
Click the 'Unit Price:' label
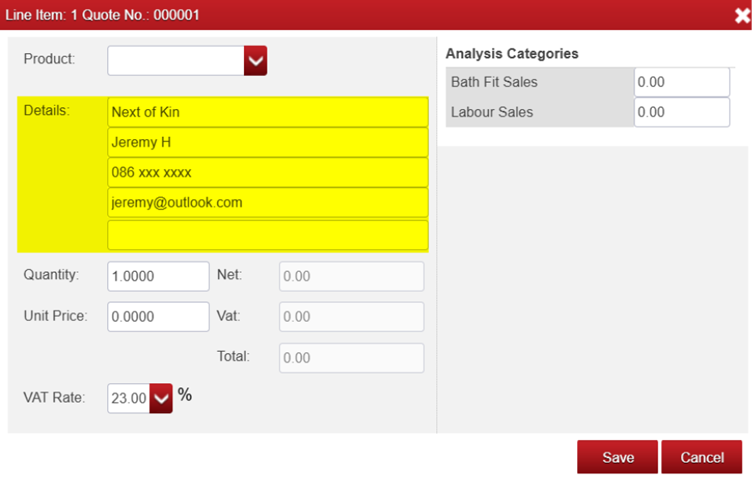[x=56, y=316]
